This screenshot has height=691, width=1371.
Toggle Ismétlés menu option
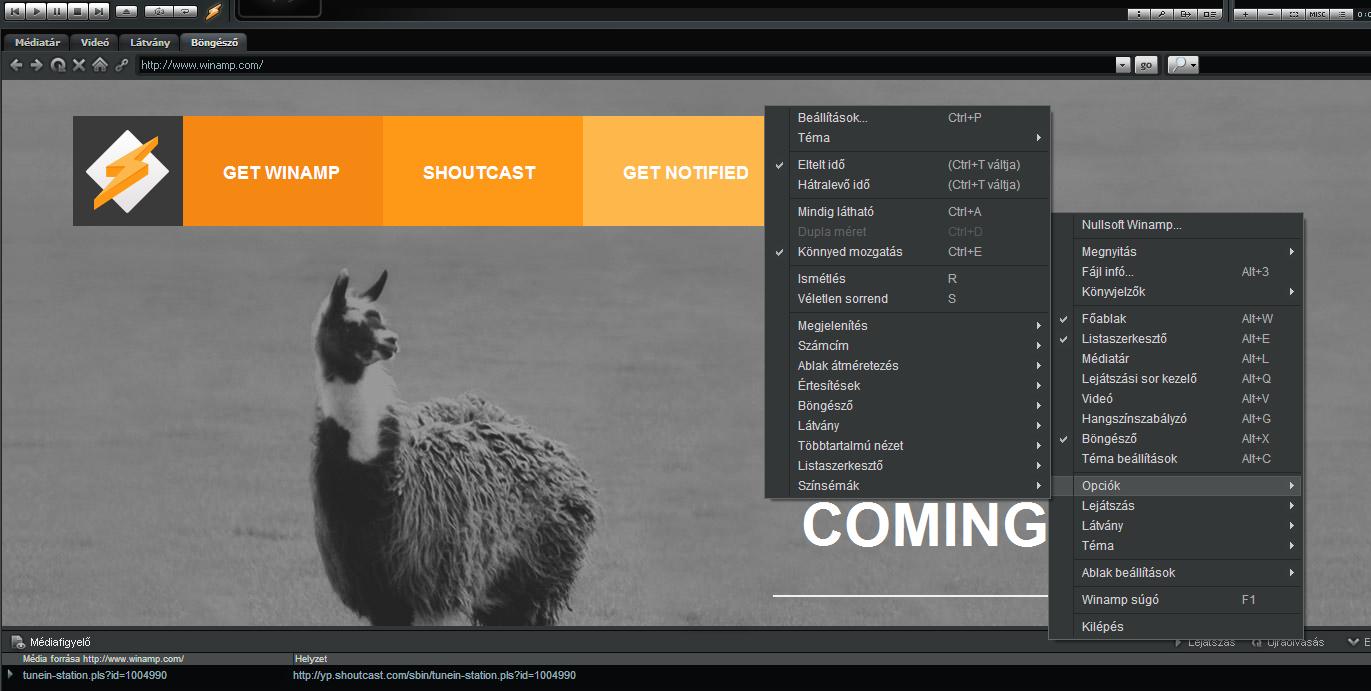pyautogui.click(x=907, y=279)
